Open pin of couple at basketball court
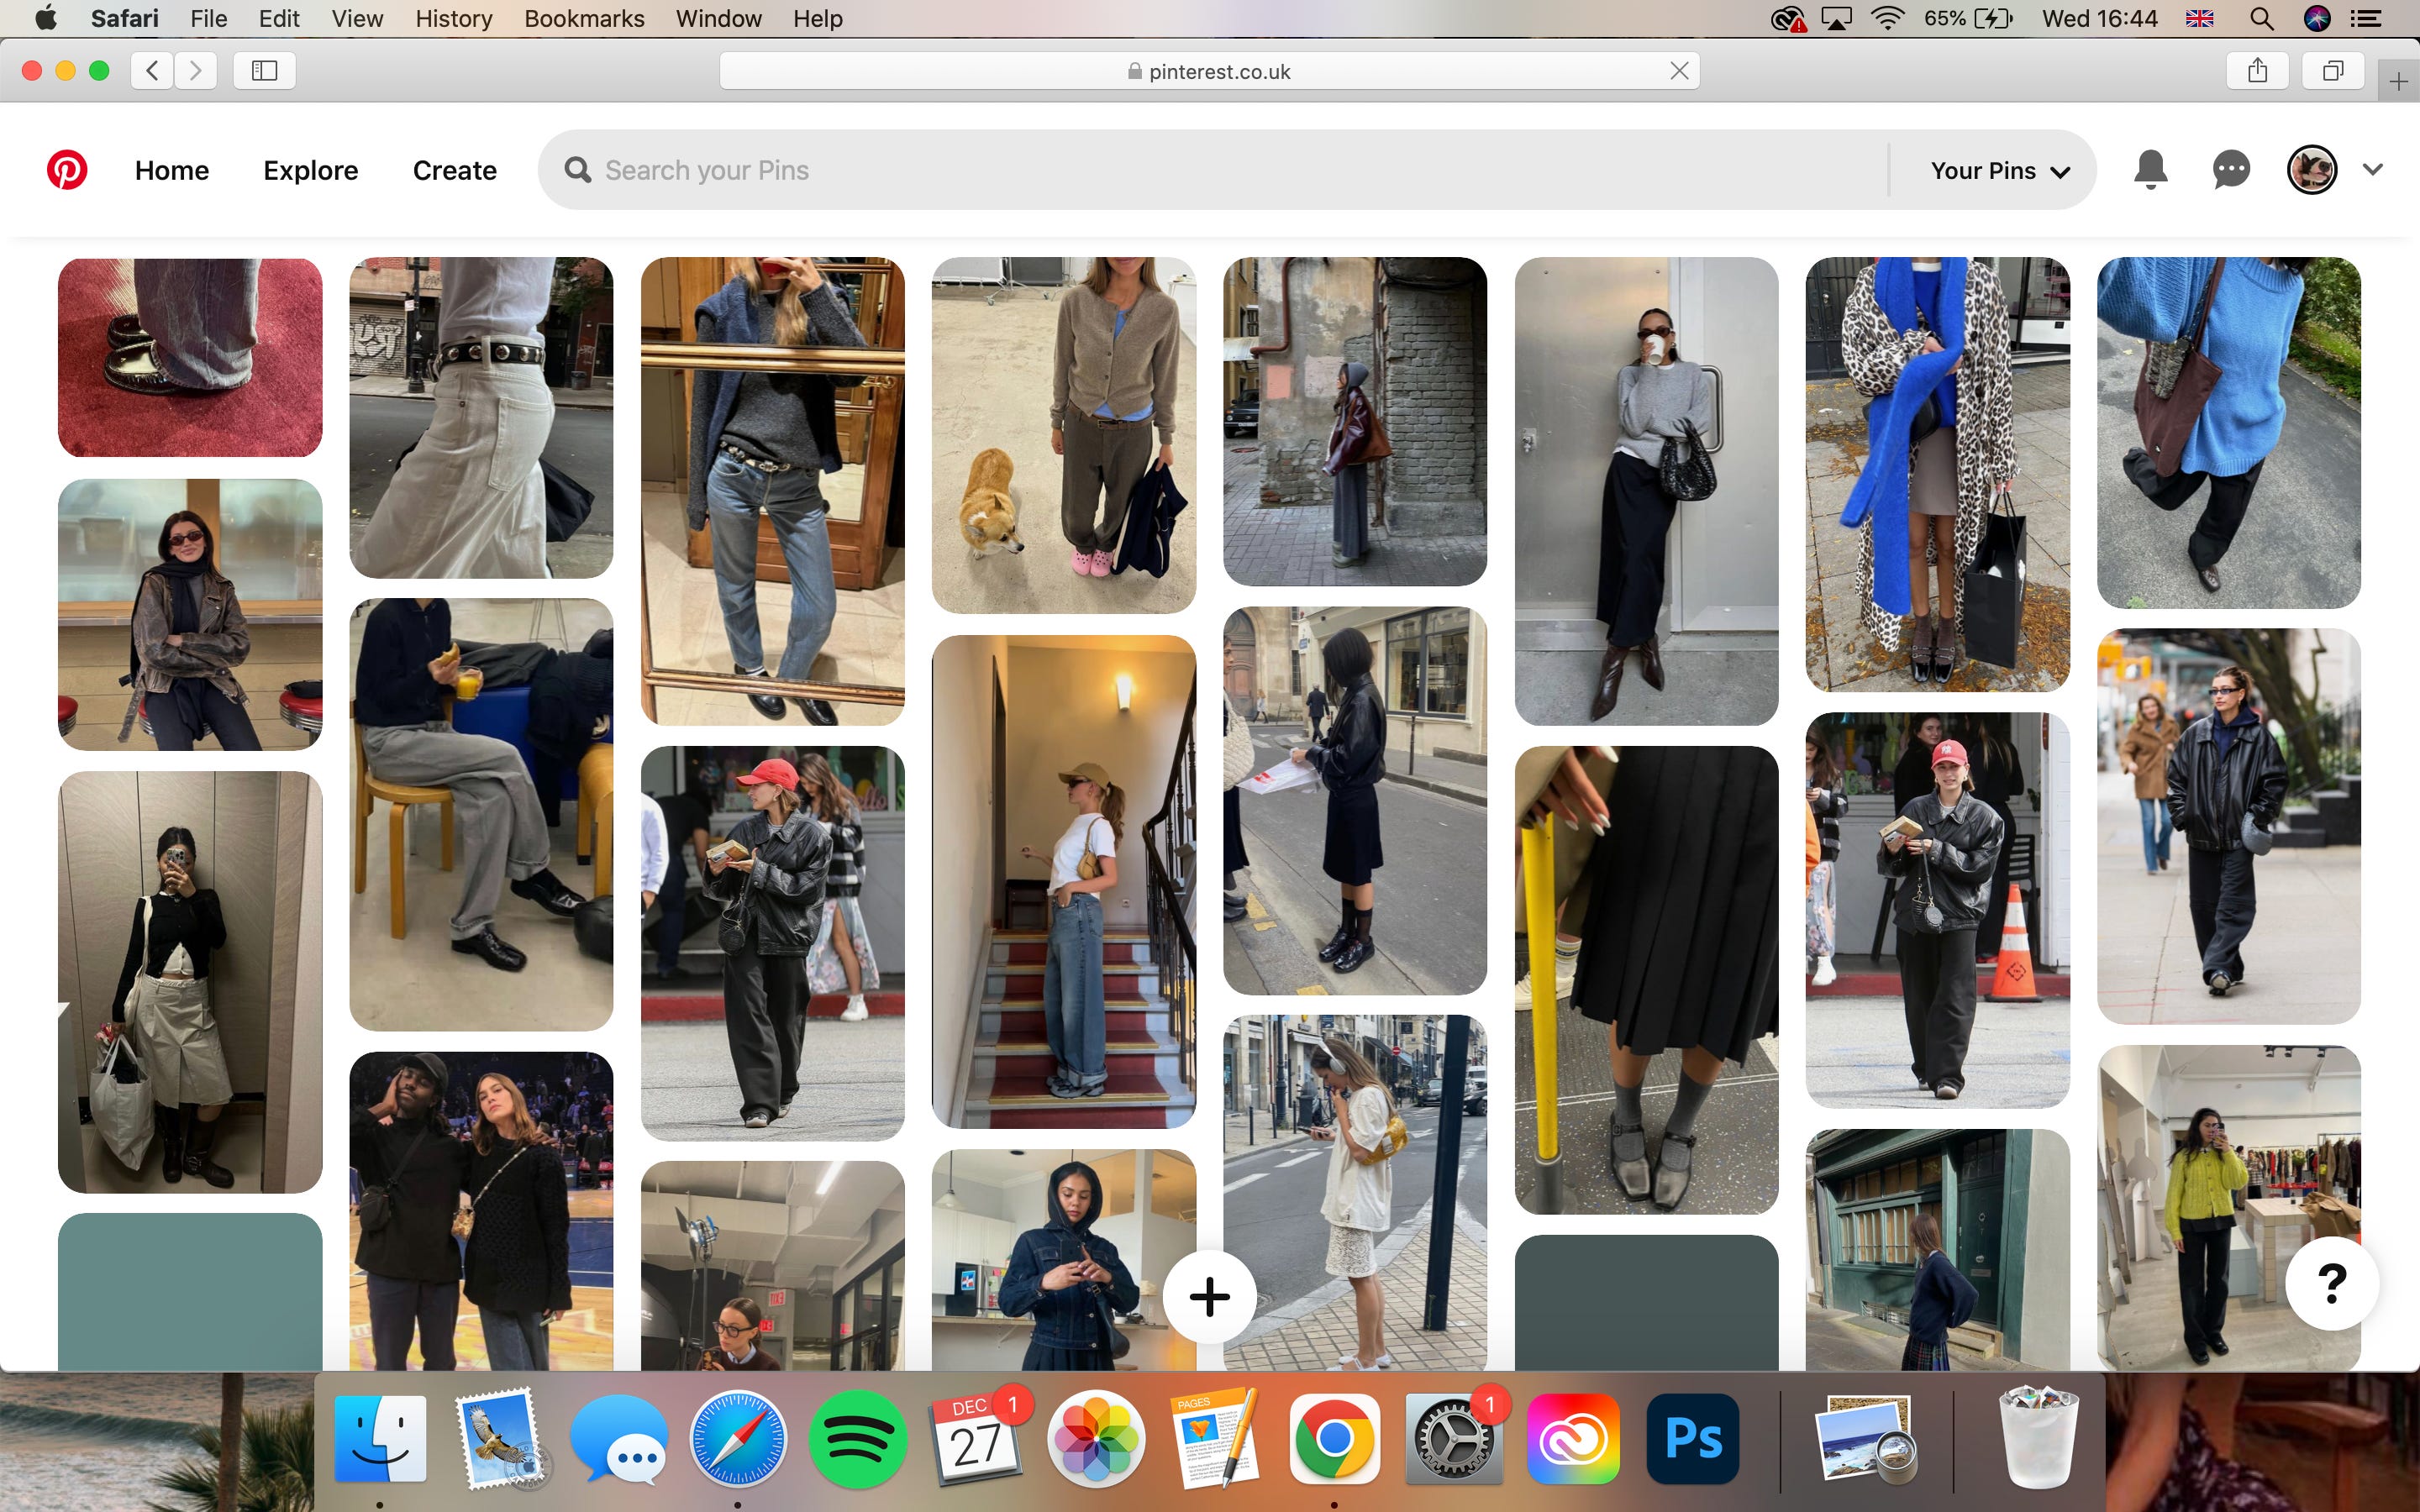The width and height of the screenshot is (2420, 1512). pyautogui.click(x=481, y=1211)
